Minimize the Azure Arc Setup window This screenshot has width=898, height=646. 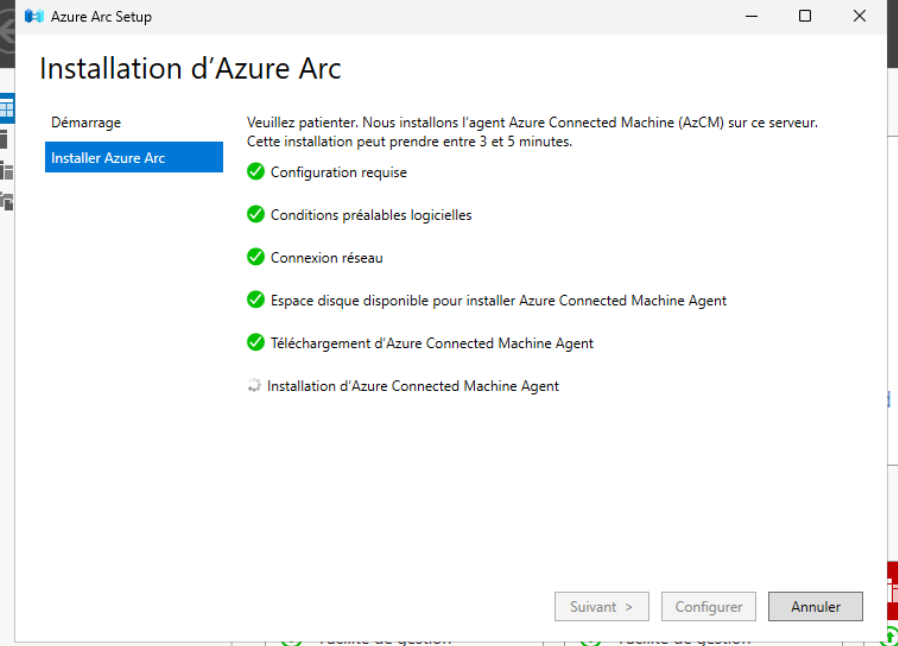point(751,17)
